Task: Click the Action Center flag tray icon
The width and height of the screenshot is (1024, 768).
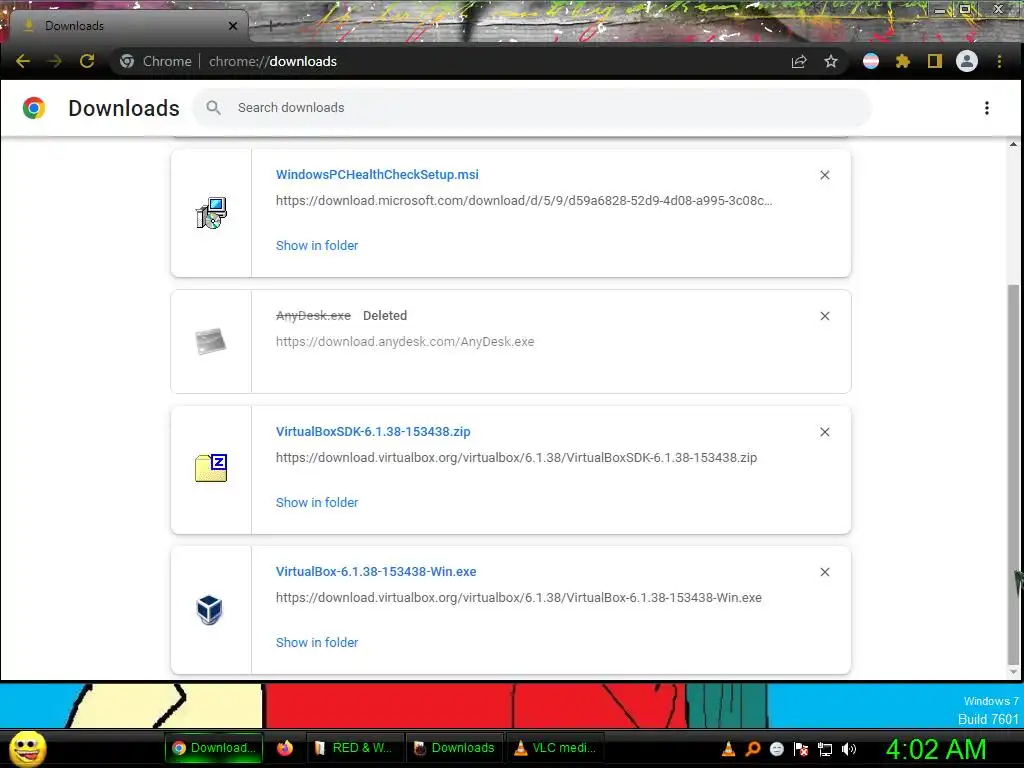Action: pyautogui.click(x=801, y=749)
